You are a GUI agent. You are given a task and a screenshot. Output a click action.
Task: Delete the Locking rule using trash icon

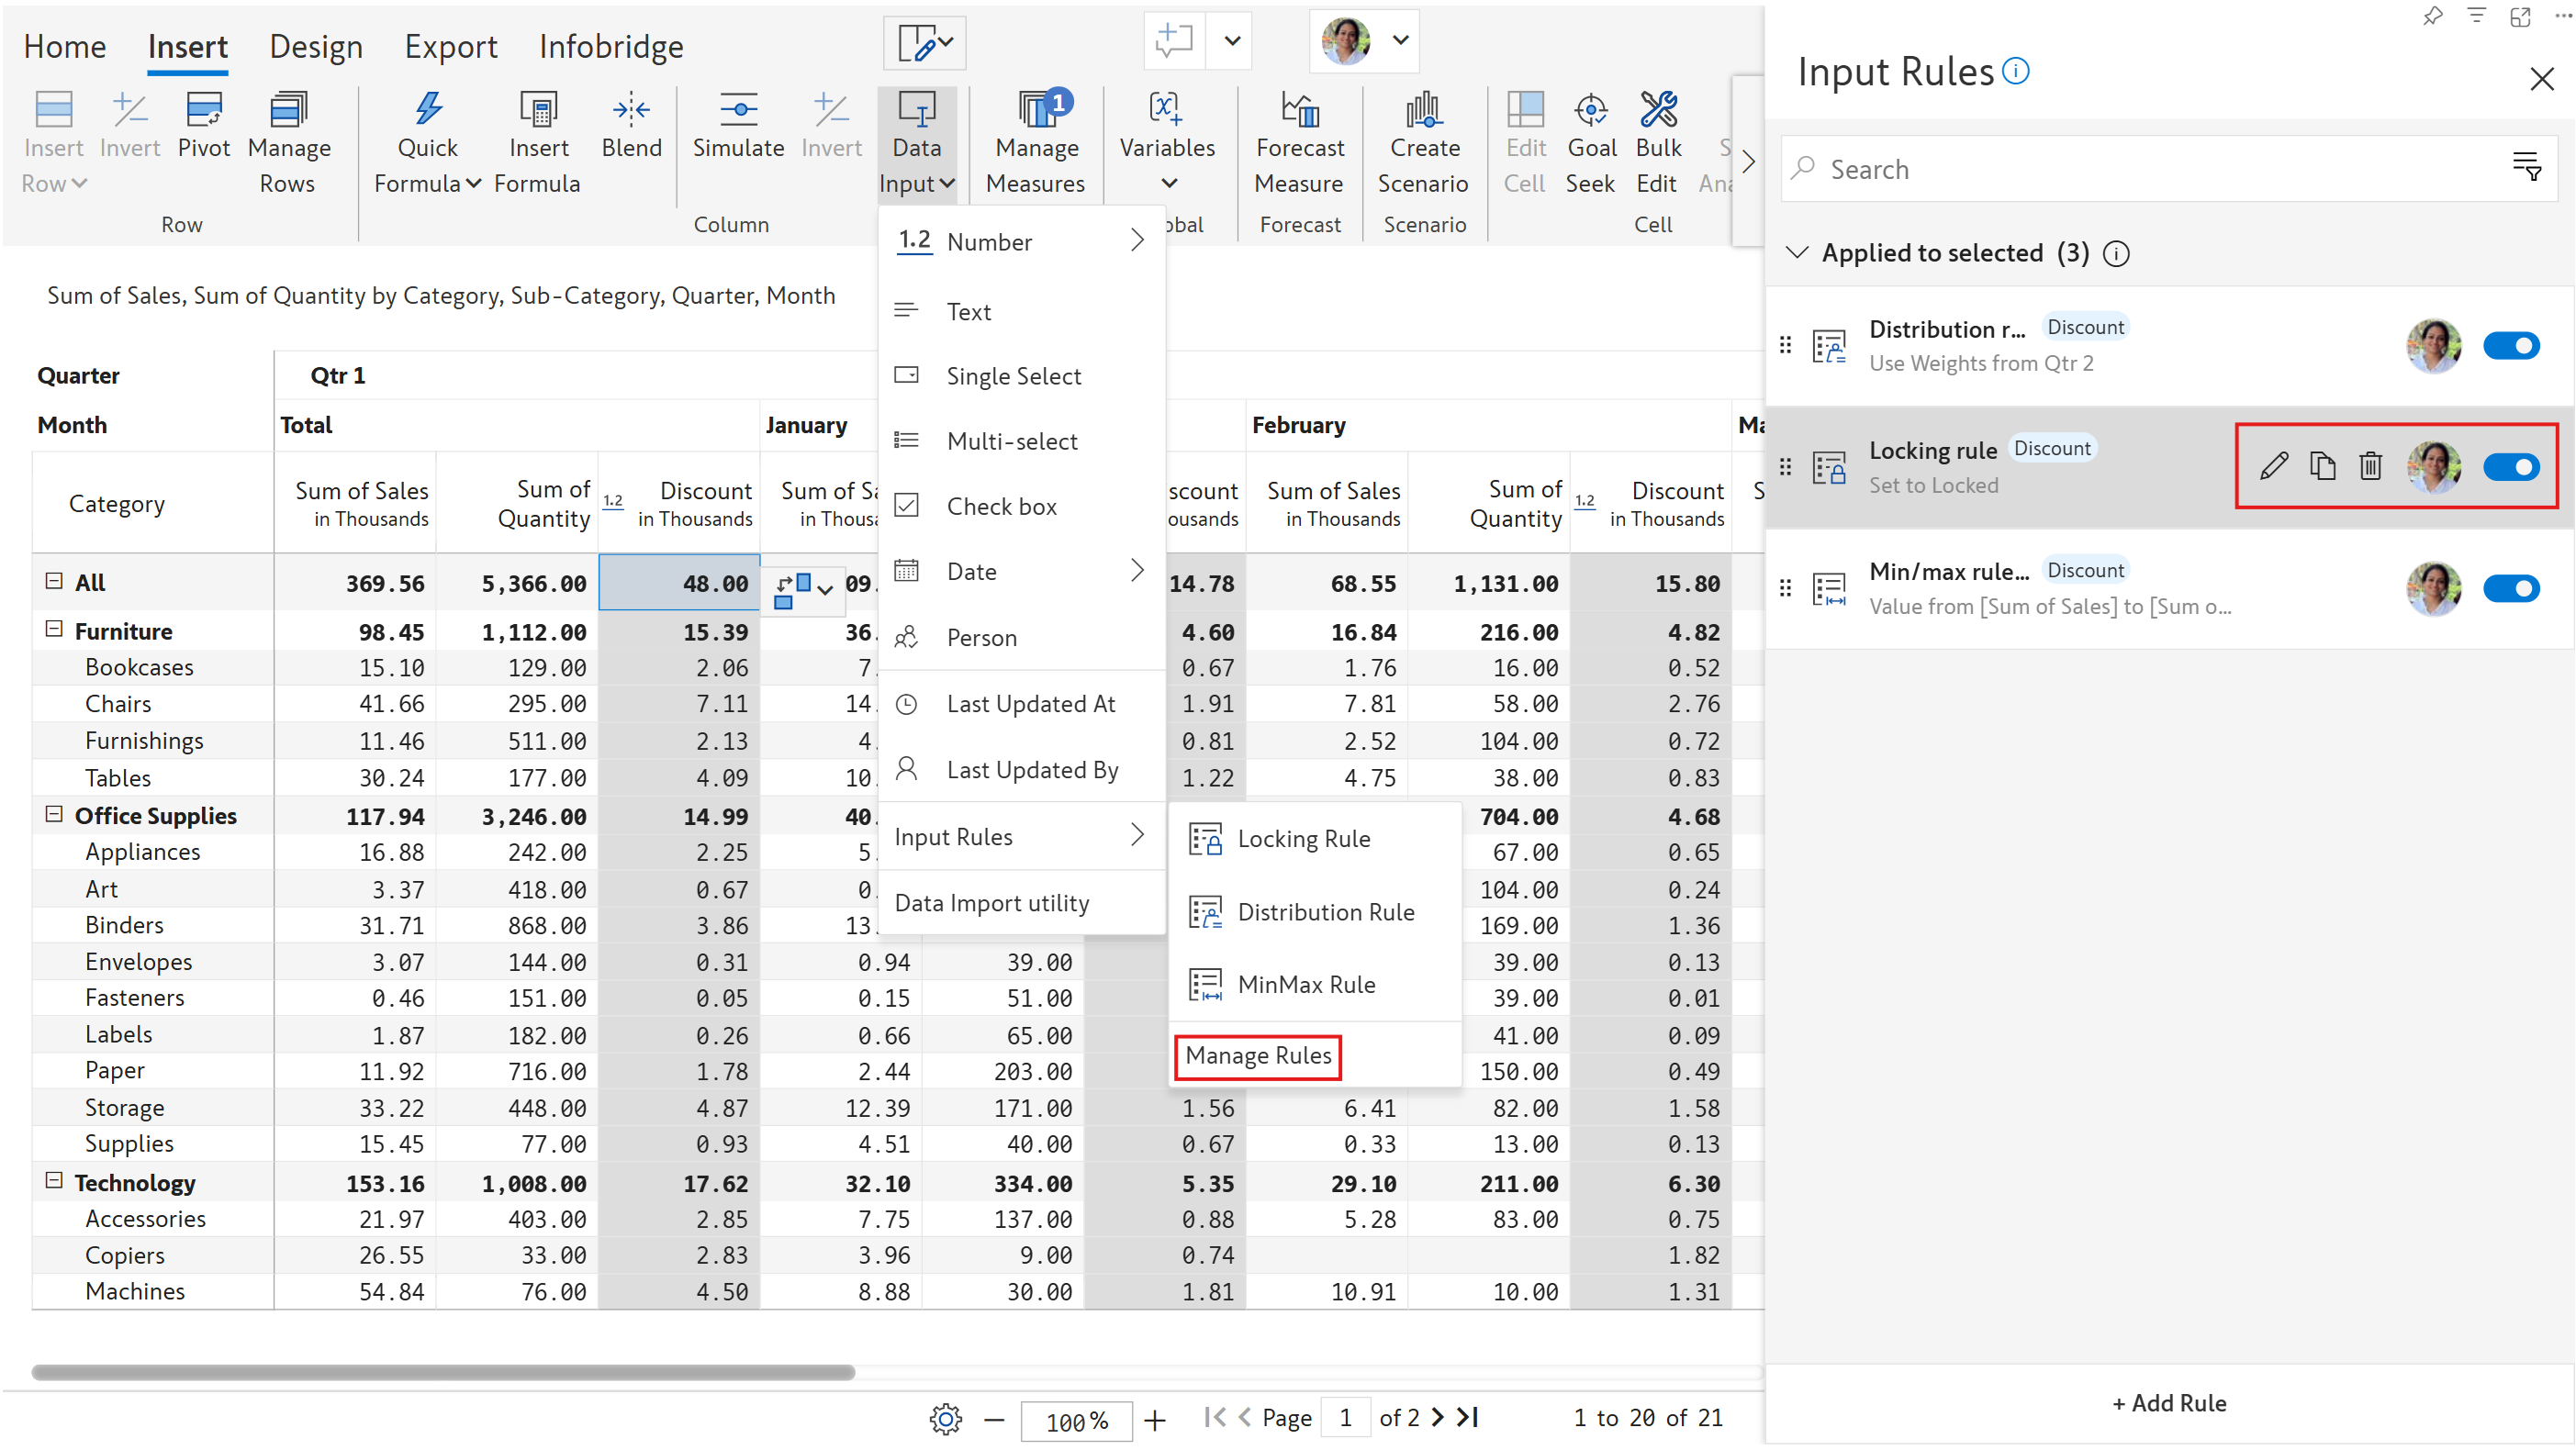(2370, 466)
